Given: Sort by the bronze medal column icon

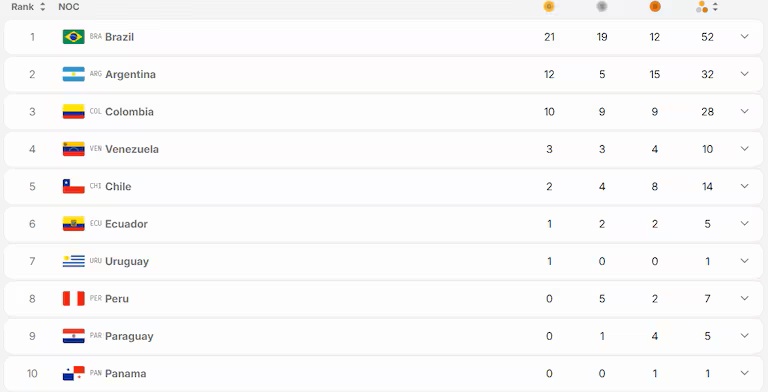Looking at the screenshot, I should click(x=655, y=7).
